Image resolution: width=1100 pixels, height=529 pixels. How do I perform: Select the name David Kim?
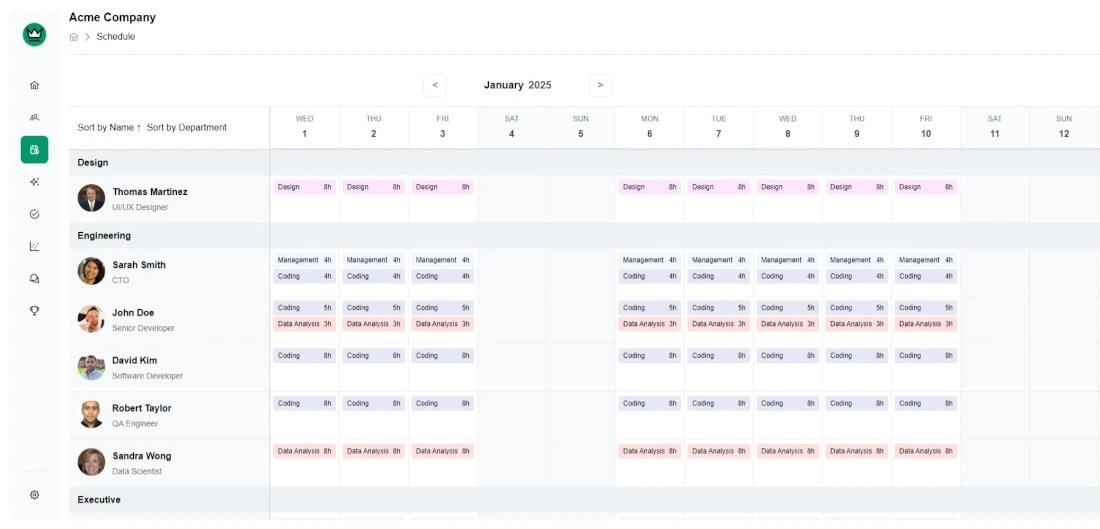135,360
